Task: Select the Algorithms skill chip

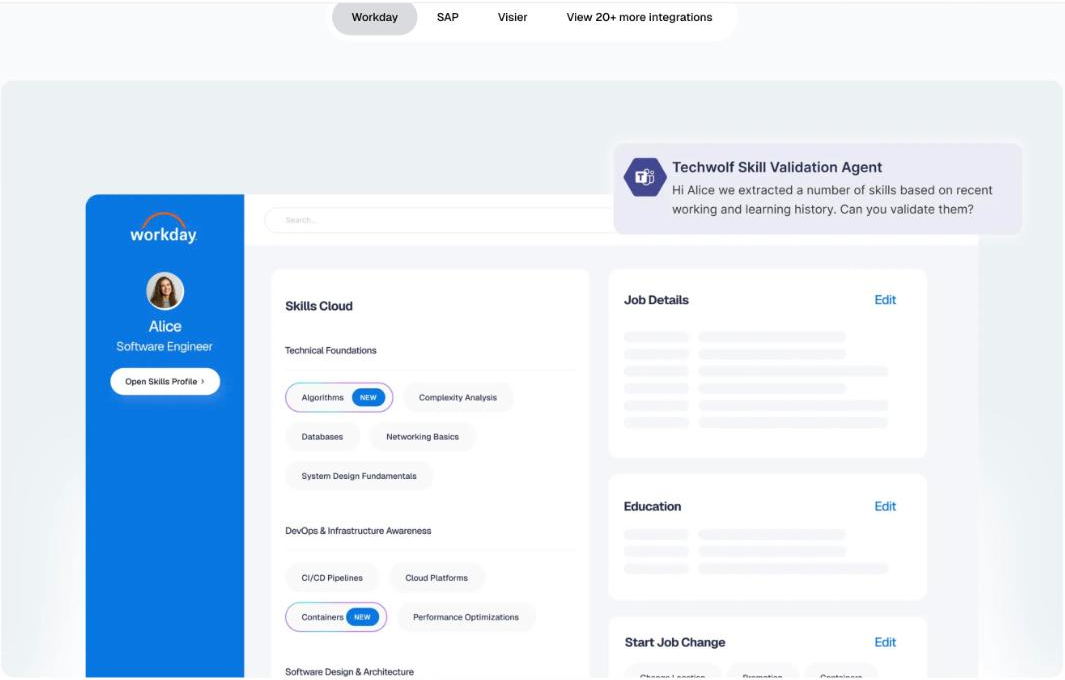Action: 339,397
